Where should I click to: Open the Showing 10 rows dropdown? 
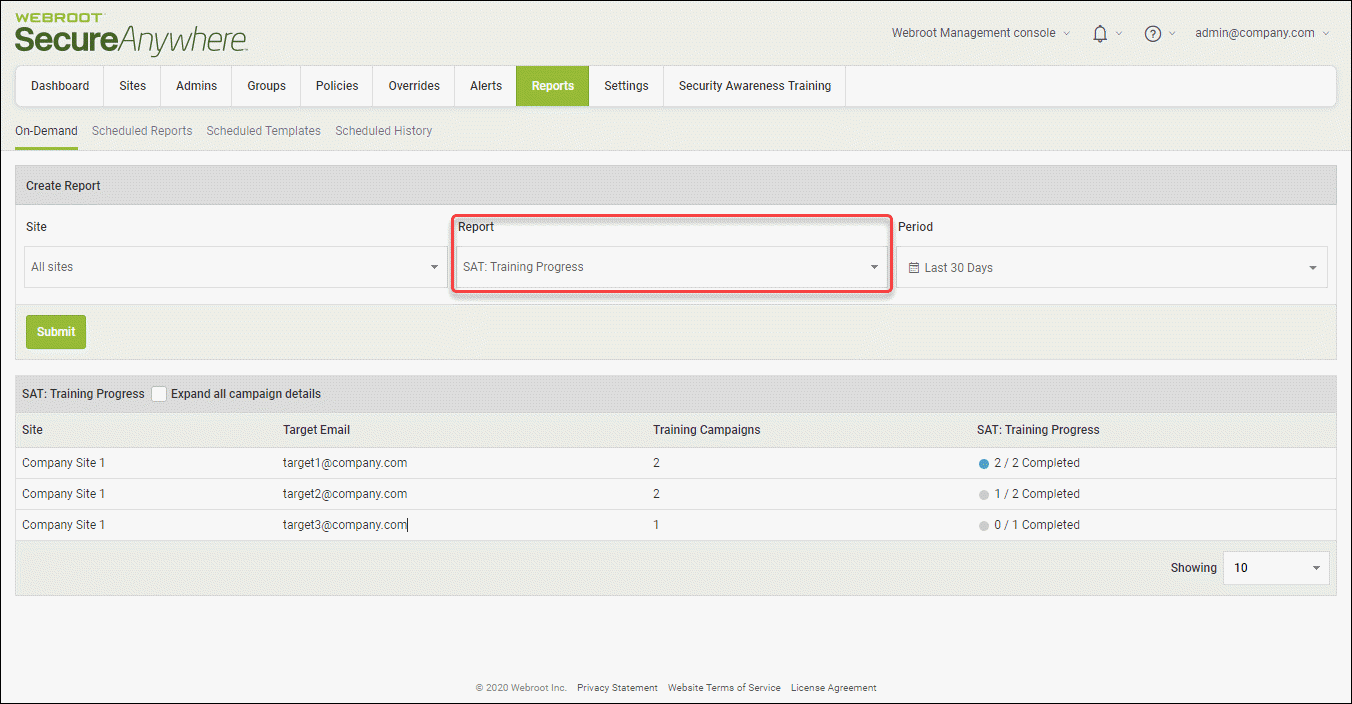[1276, 568]
